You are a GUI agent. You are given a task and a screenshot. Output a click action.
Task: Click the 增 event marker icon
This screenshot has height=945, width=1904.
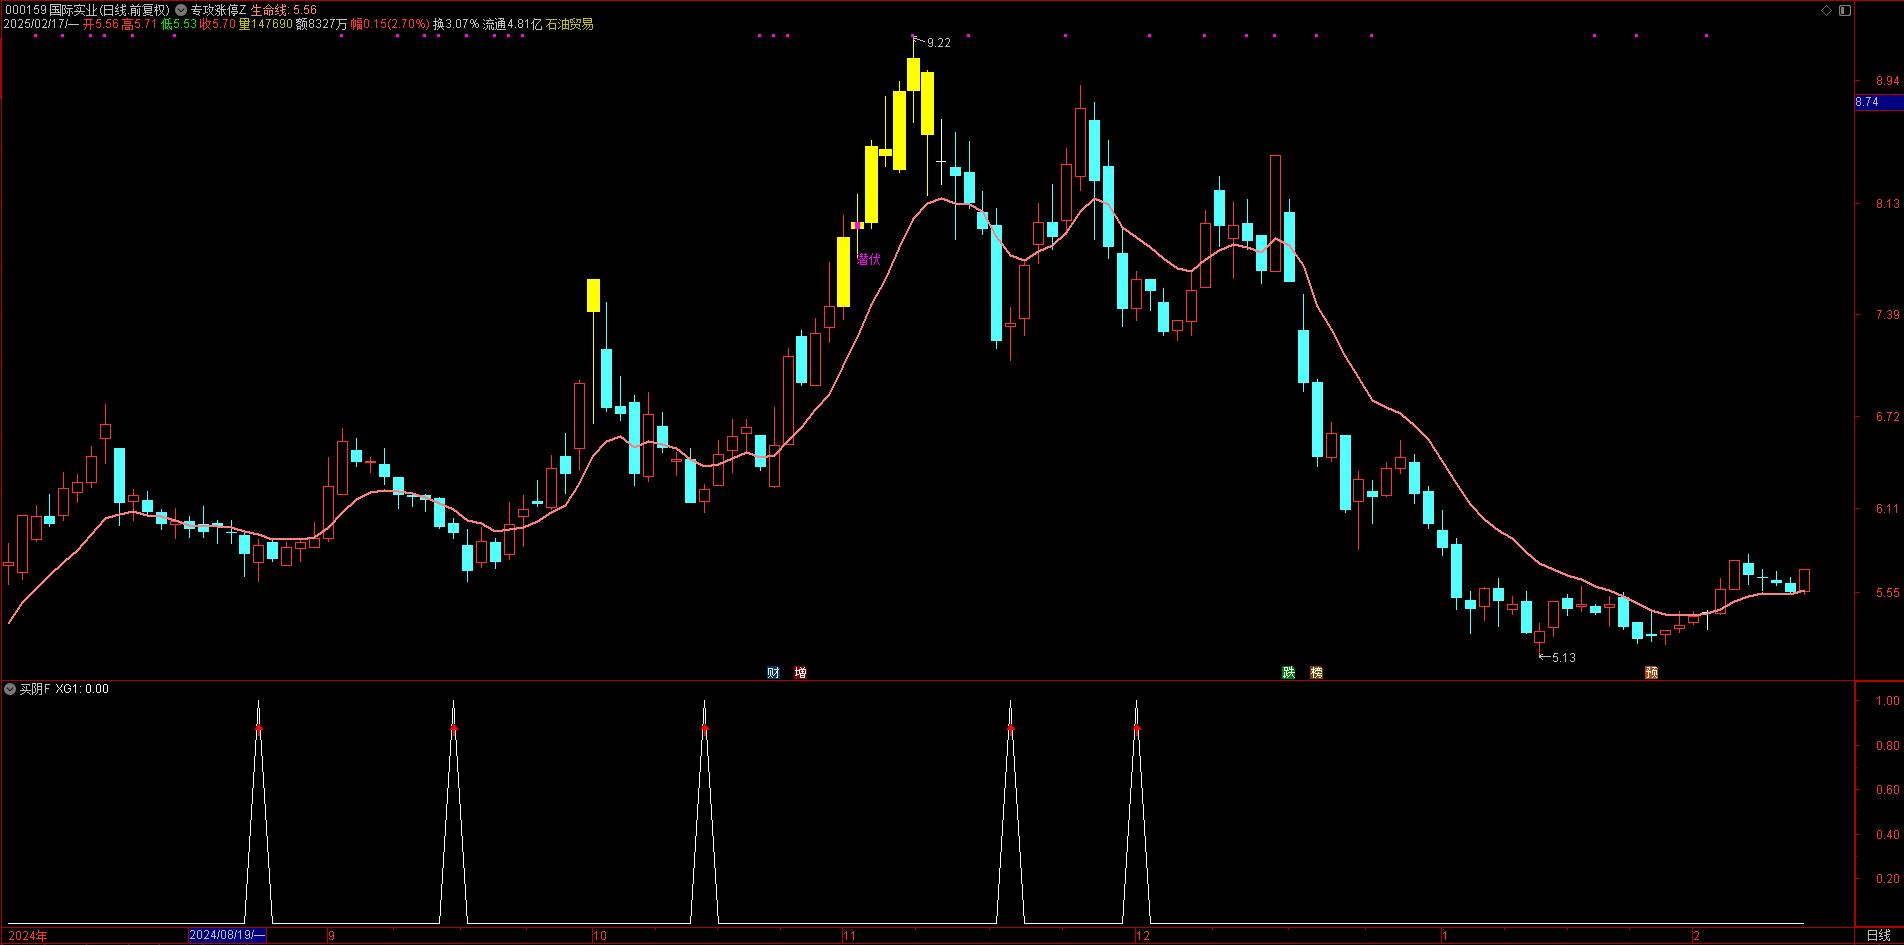pyautogui.click(x=801, y=673)
